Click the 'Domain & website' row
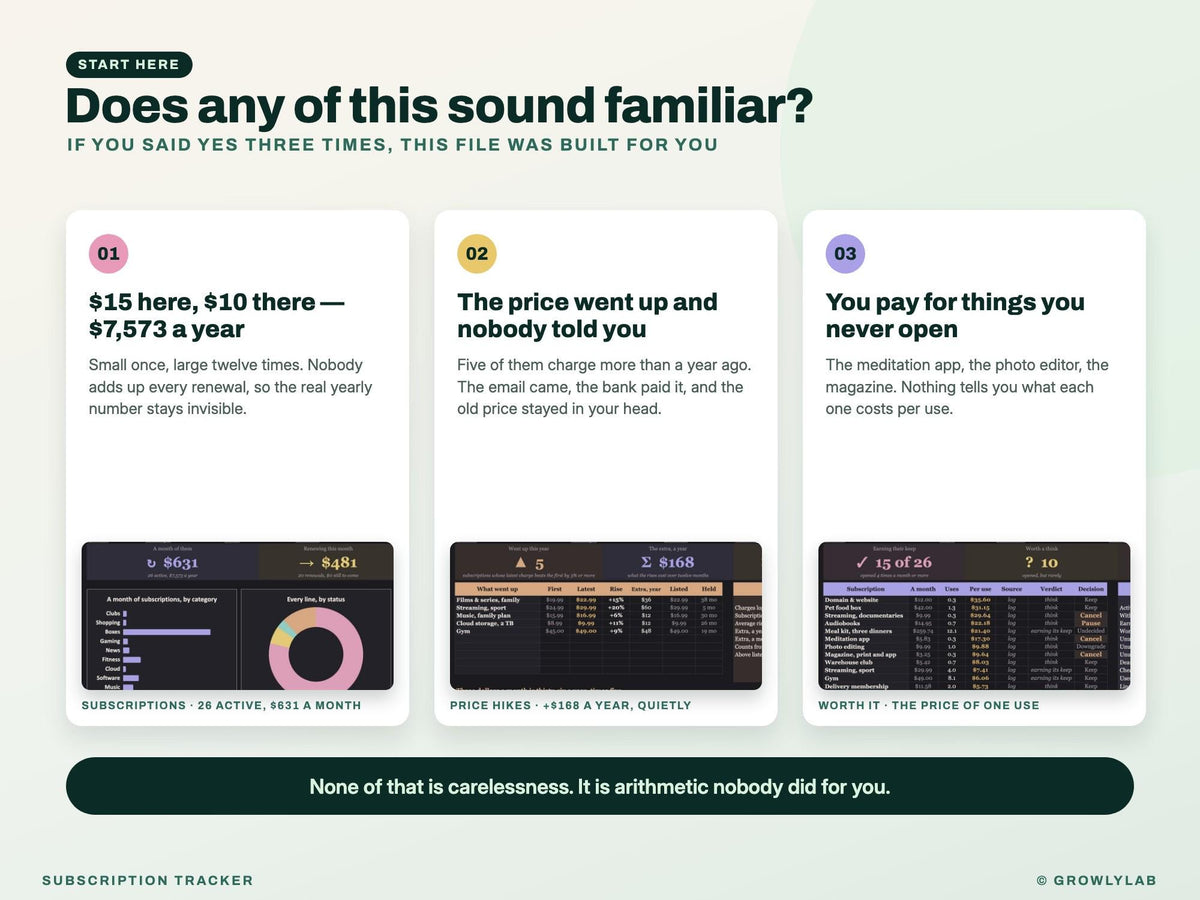1200x900 pixels. click(x=964, y=600)
